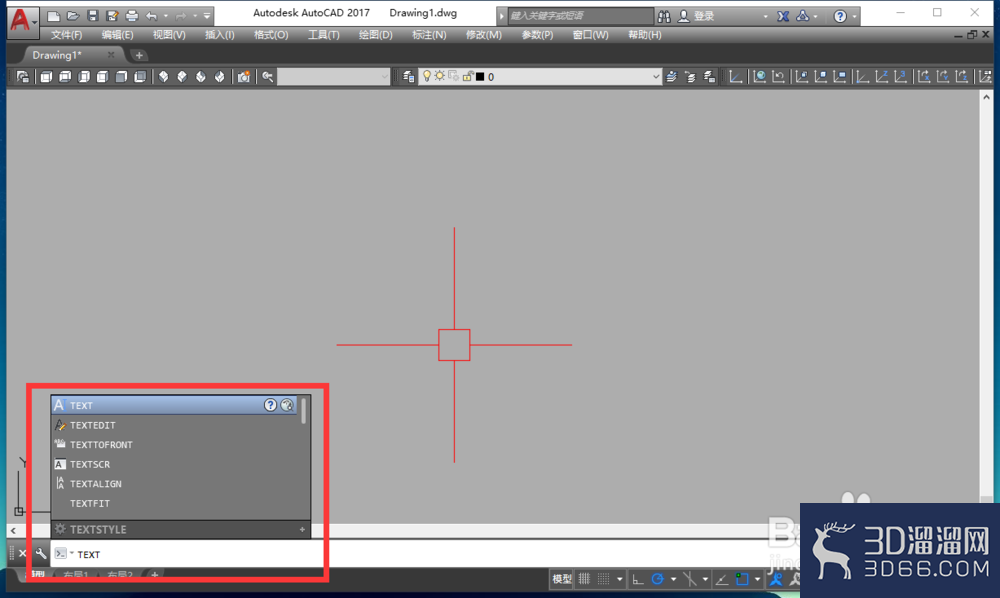Image resolution: width=1000 pixels, height=598 pixels.
Task: Click the UCS Previous icon
Action: point(778,77)
